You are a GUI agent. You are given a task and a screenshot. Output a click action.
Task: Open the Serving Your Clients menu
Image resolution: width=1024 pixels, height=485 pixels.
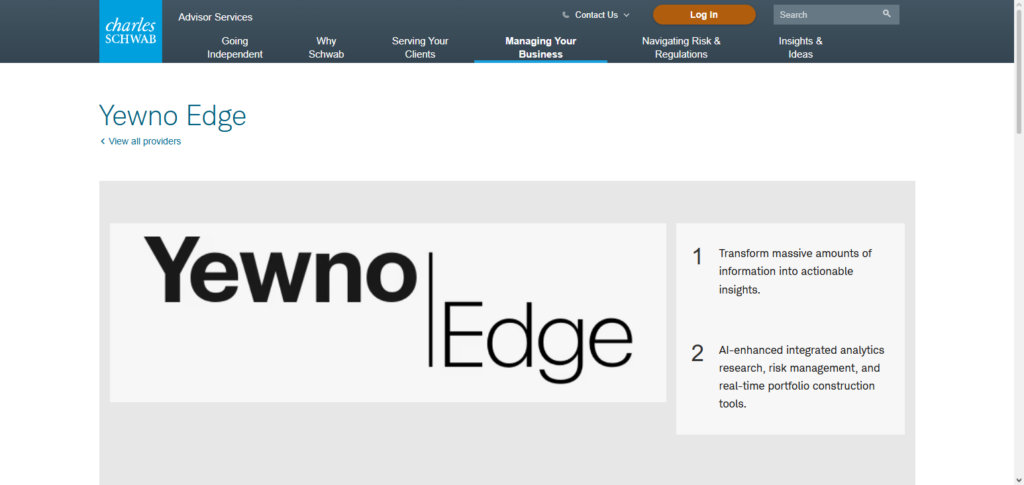pos(420,48)
